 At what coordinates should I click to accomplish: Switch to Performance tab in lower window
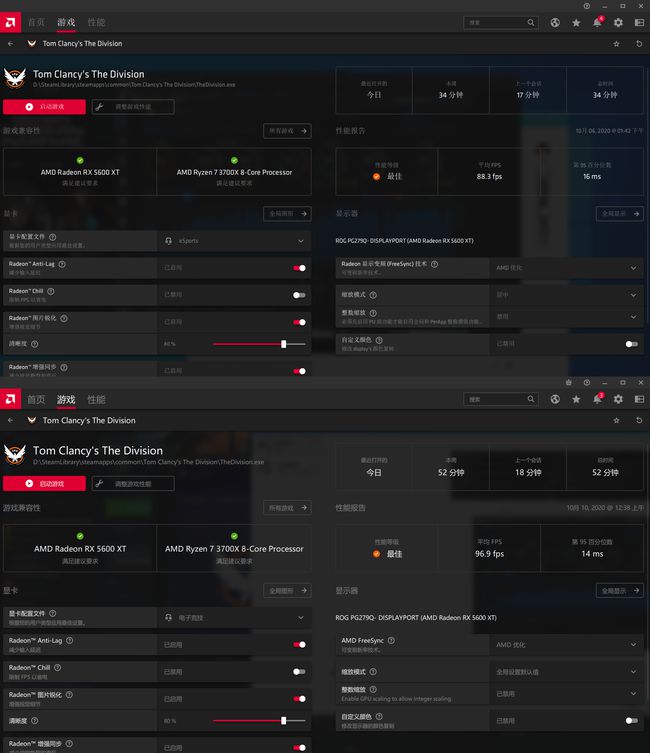click(x=96, y=399)
